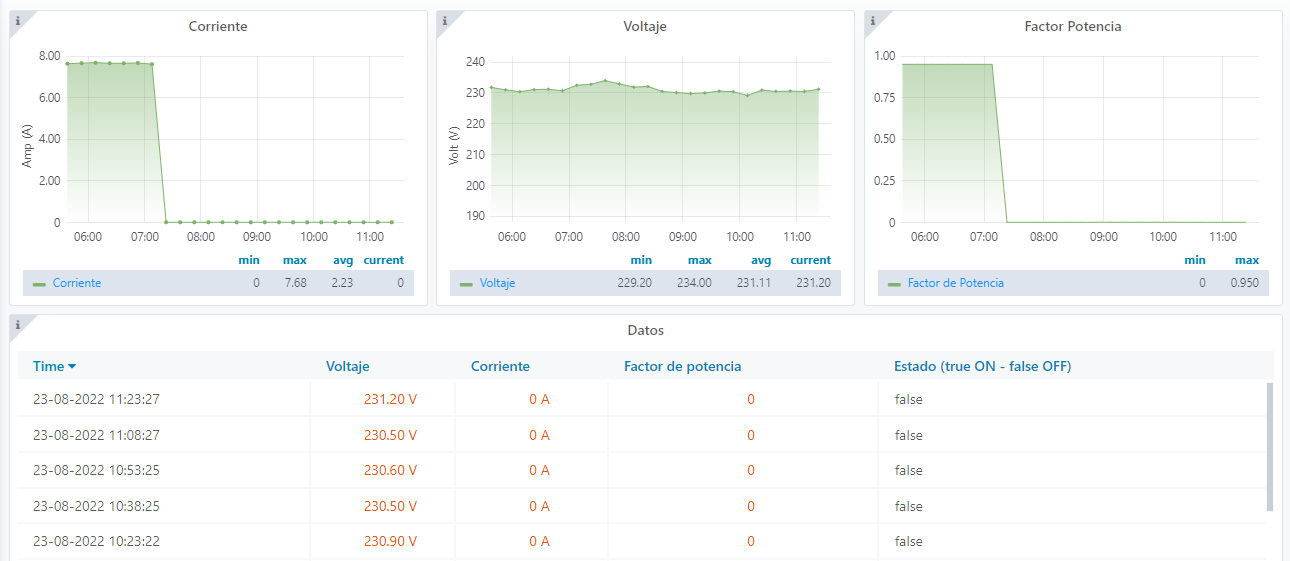
Task: Sort Voltaje legend by max column
Action: tap(699, 260)
